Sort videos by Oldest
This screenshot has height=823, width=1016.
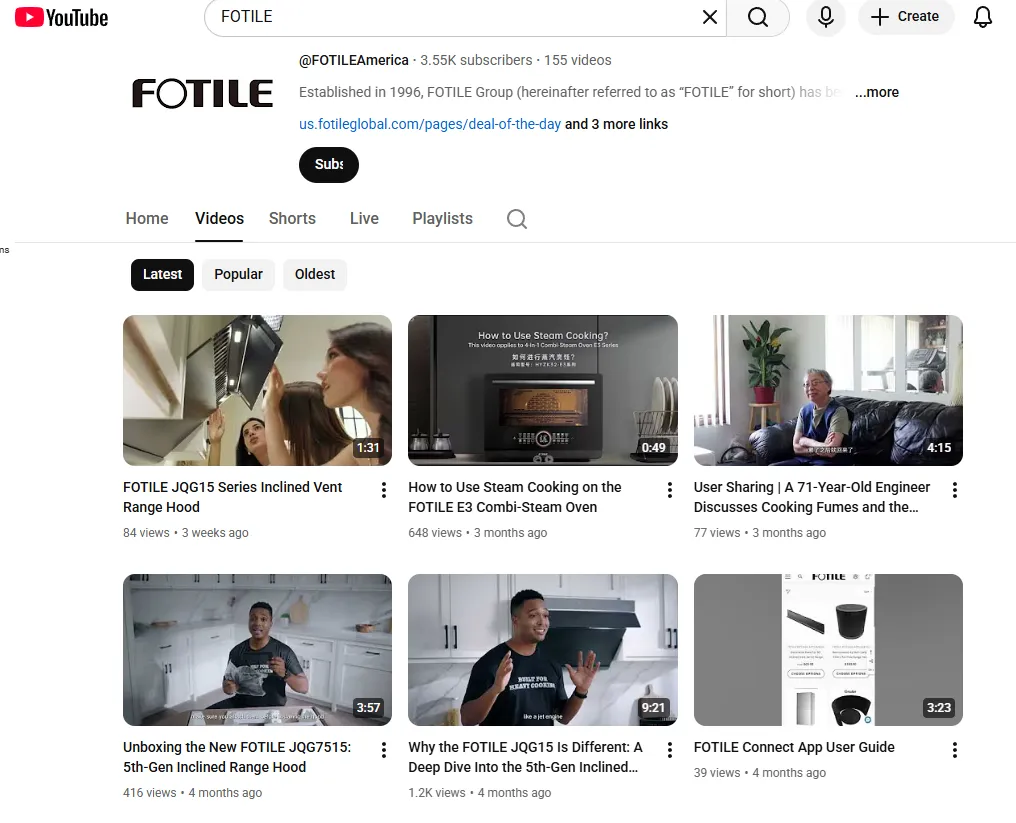click(x=315, y=275)
